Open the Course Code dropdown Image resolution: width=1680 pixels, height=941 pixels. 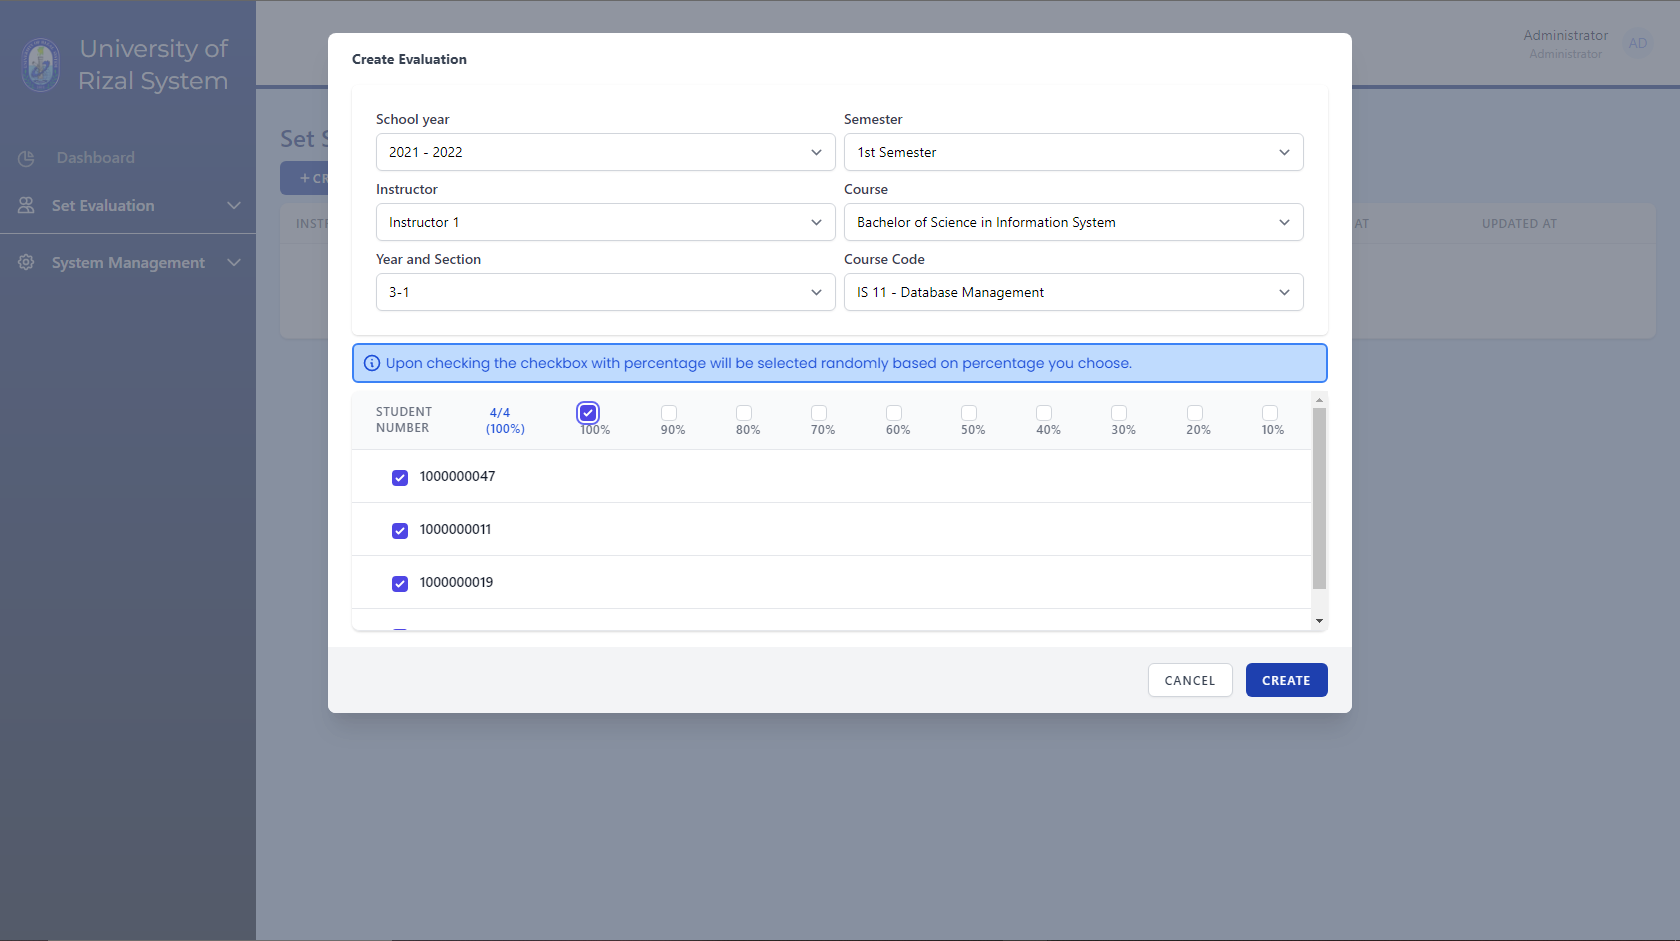pyautogui.click(x=1073, y=292)
